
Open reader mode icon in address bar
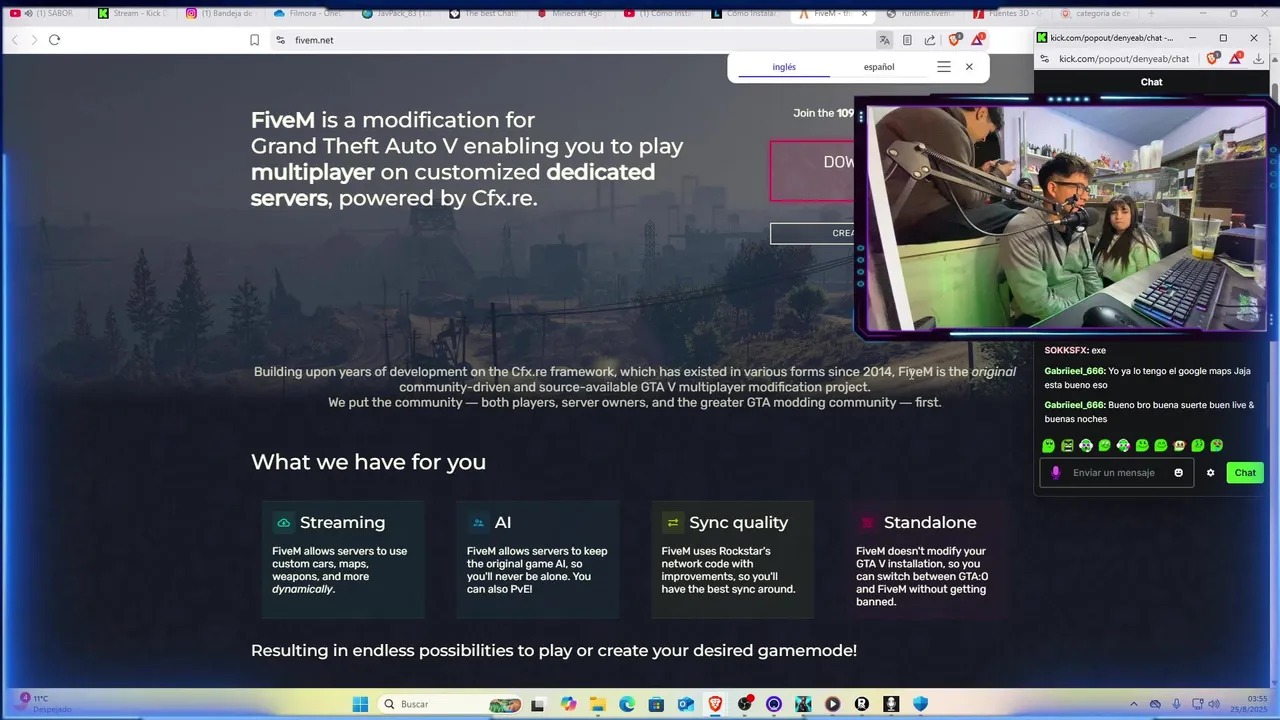(907, 40)
